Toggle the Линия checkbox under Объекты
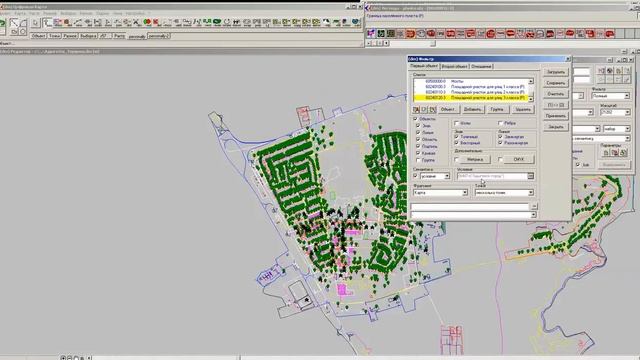Image resolution: width=640 pixels, height=360 pixels. pyautogui.click(x=418, y=133)
